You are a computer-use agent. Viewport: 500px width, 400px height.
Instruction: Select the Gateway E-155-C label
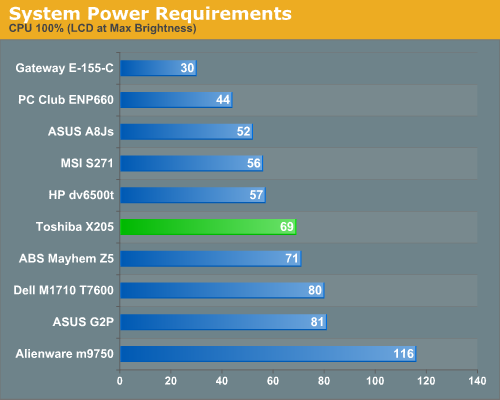click(64, 68)
